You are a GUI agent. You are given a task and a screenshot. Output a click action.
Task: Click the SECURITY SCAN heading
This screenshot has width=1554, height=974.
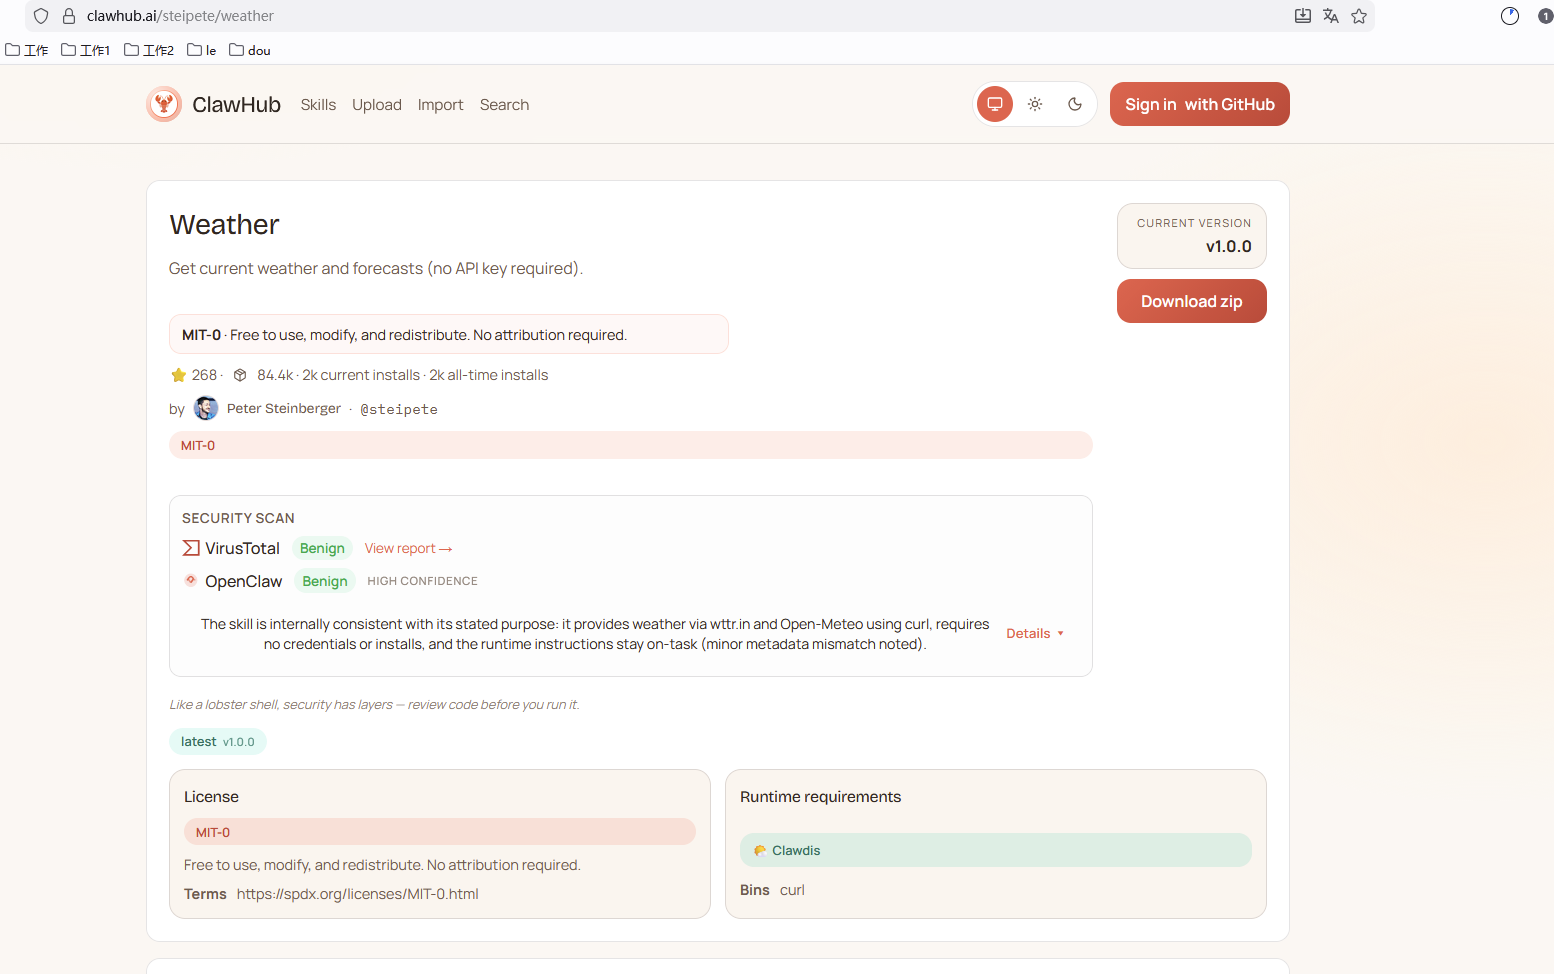tap(238, 518)
